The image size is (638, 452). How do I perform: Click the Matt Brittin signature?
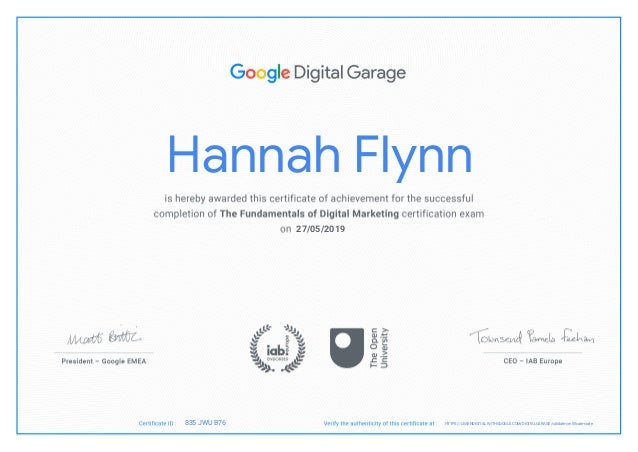pyautogui.click(x=104, y=337)
